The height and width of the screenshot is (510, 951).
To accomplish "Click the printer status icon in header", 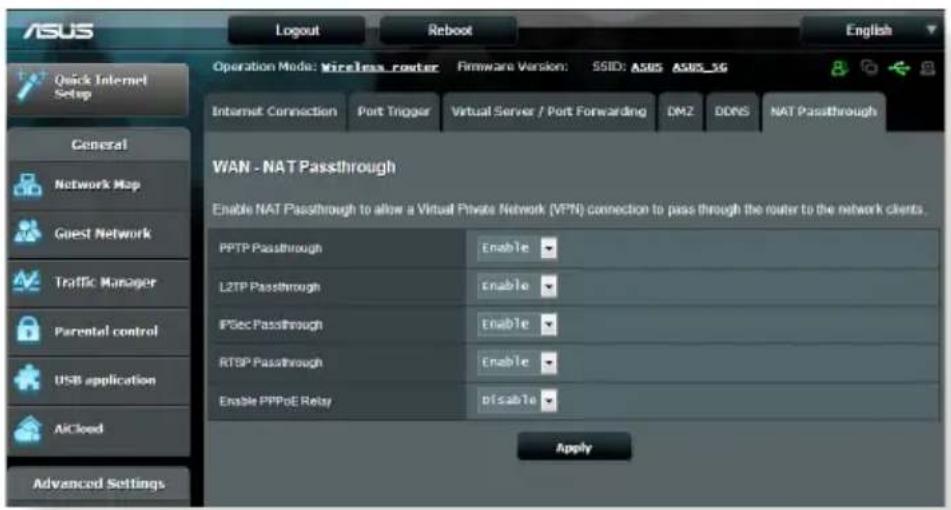I will coord(927,68).
